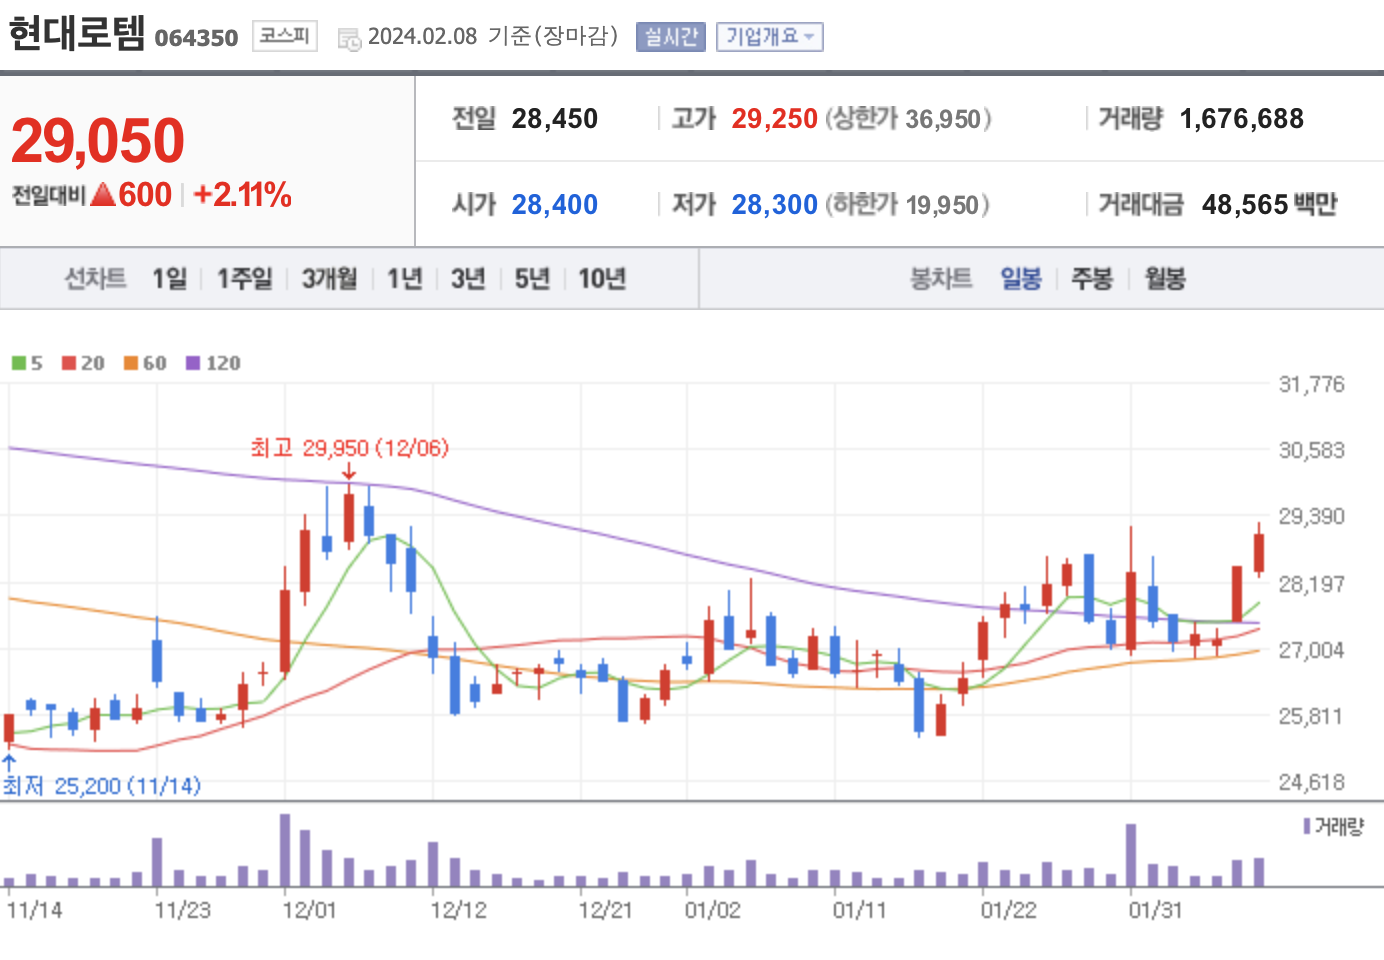Switch to 월봉 monthly candle chart
1384x960 pixels.
[1165, 278]
